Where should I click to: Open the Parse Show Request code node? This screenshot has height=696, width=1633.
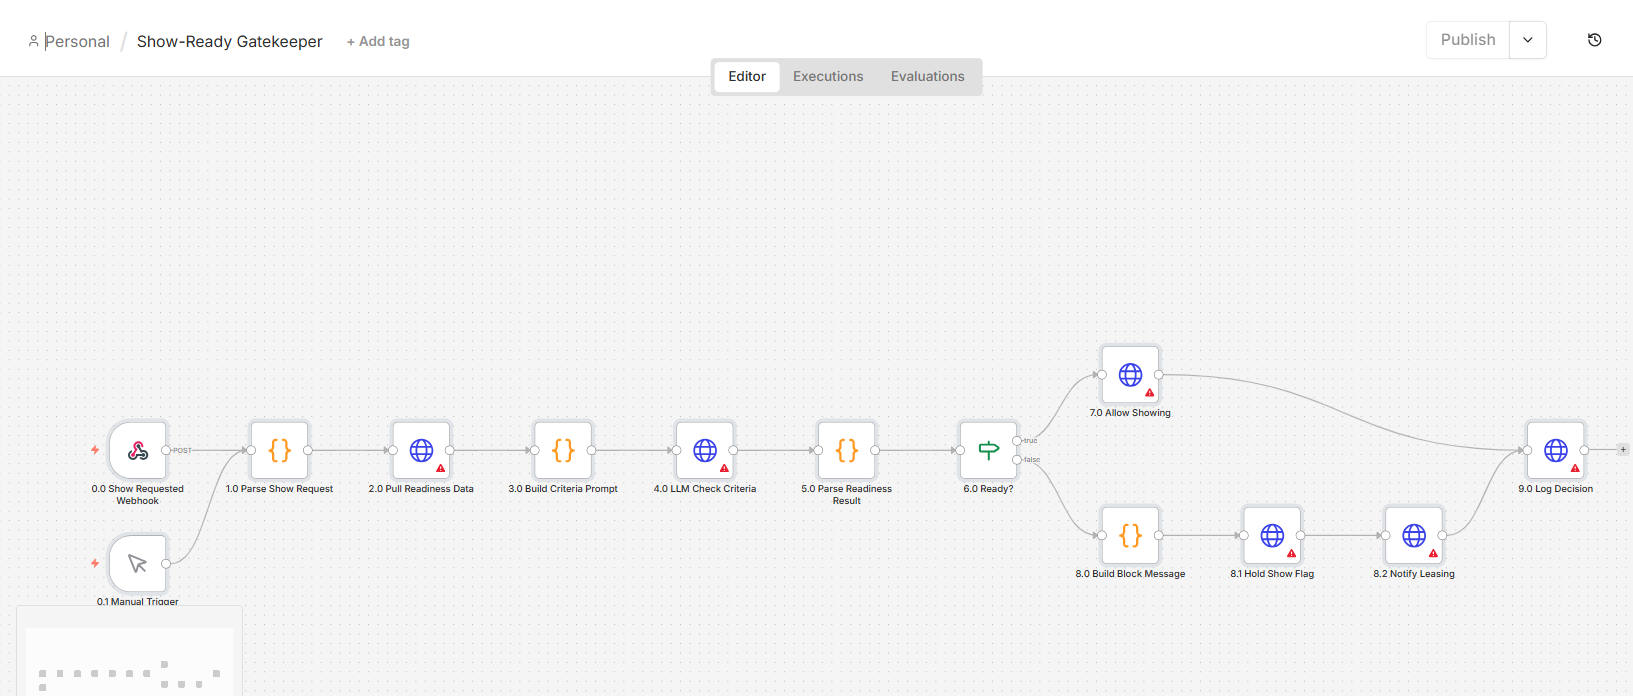[x=280, y=450]
